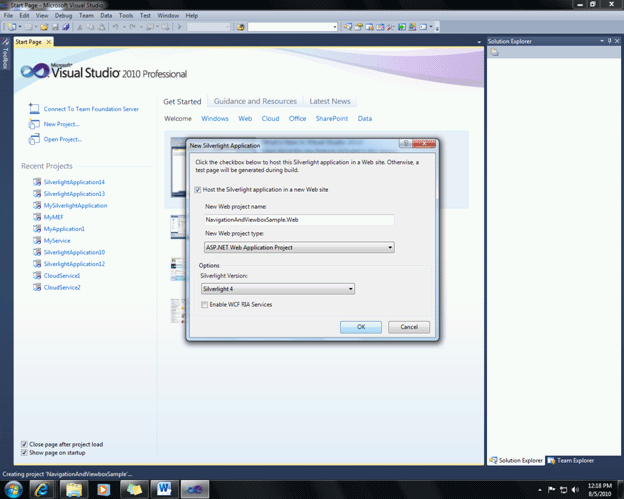The width and height of the screenshot is (624, 499).
Task: Open recent project MyMEF
Action: [x=53, y=217]
